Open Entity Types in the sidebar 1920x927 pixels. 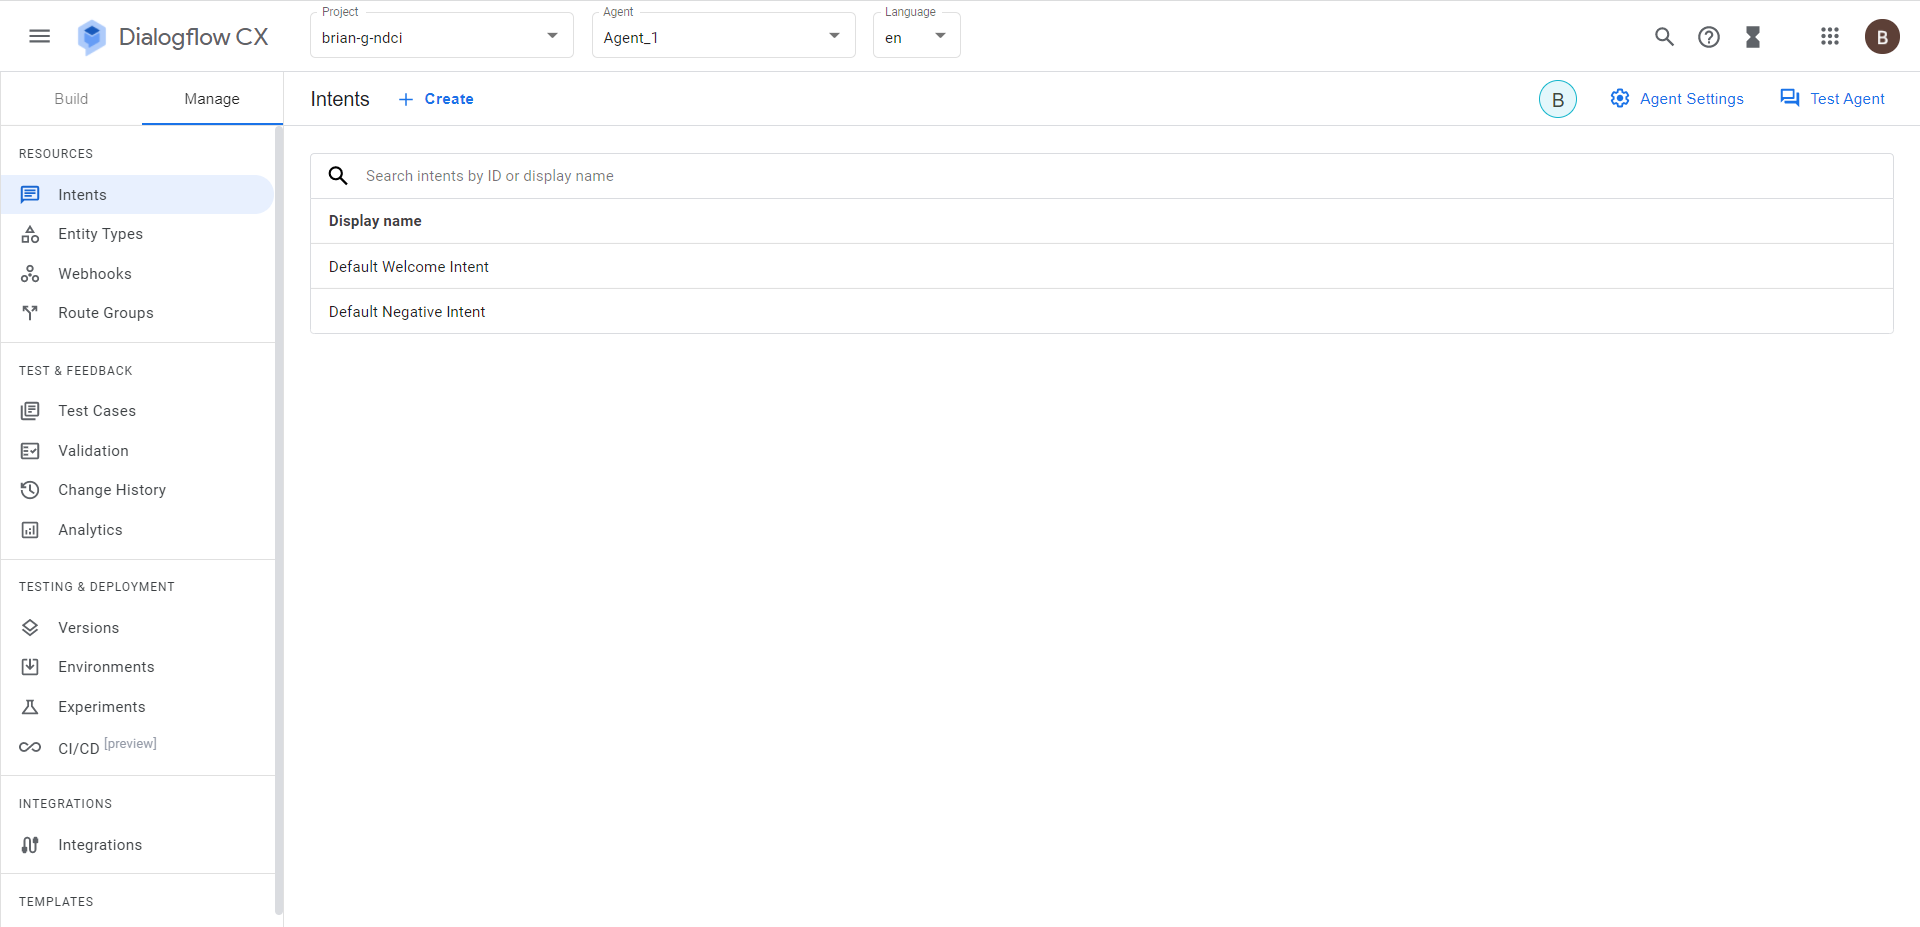(x=137, y=234)
